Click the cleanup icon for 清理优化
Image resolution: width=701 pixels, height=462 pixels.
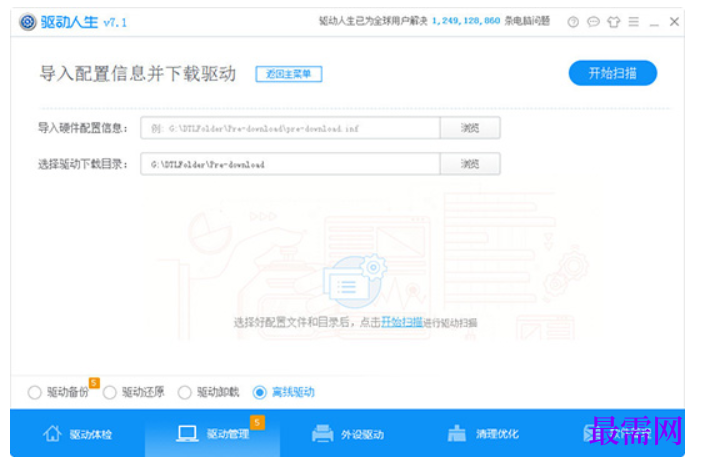pyautogui.click(x=456, y=433)
